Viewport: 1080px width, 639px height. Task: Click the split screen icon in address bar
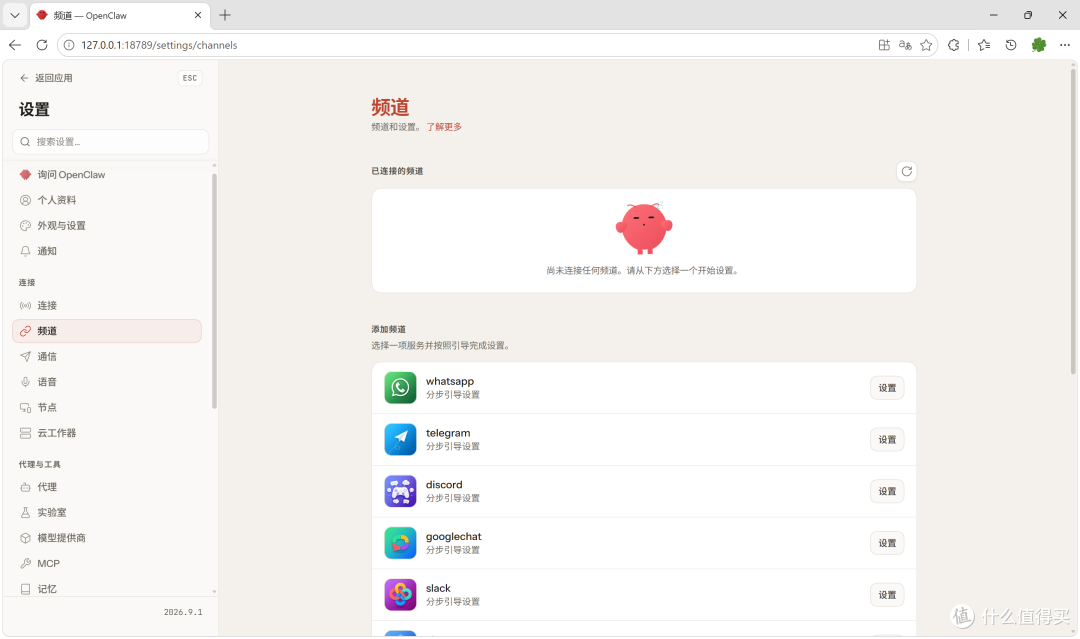click(x=884, y=45)
